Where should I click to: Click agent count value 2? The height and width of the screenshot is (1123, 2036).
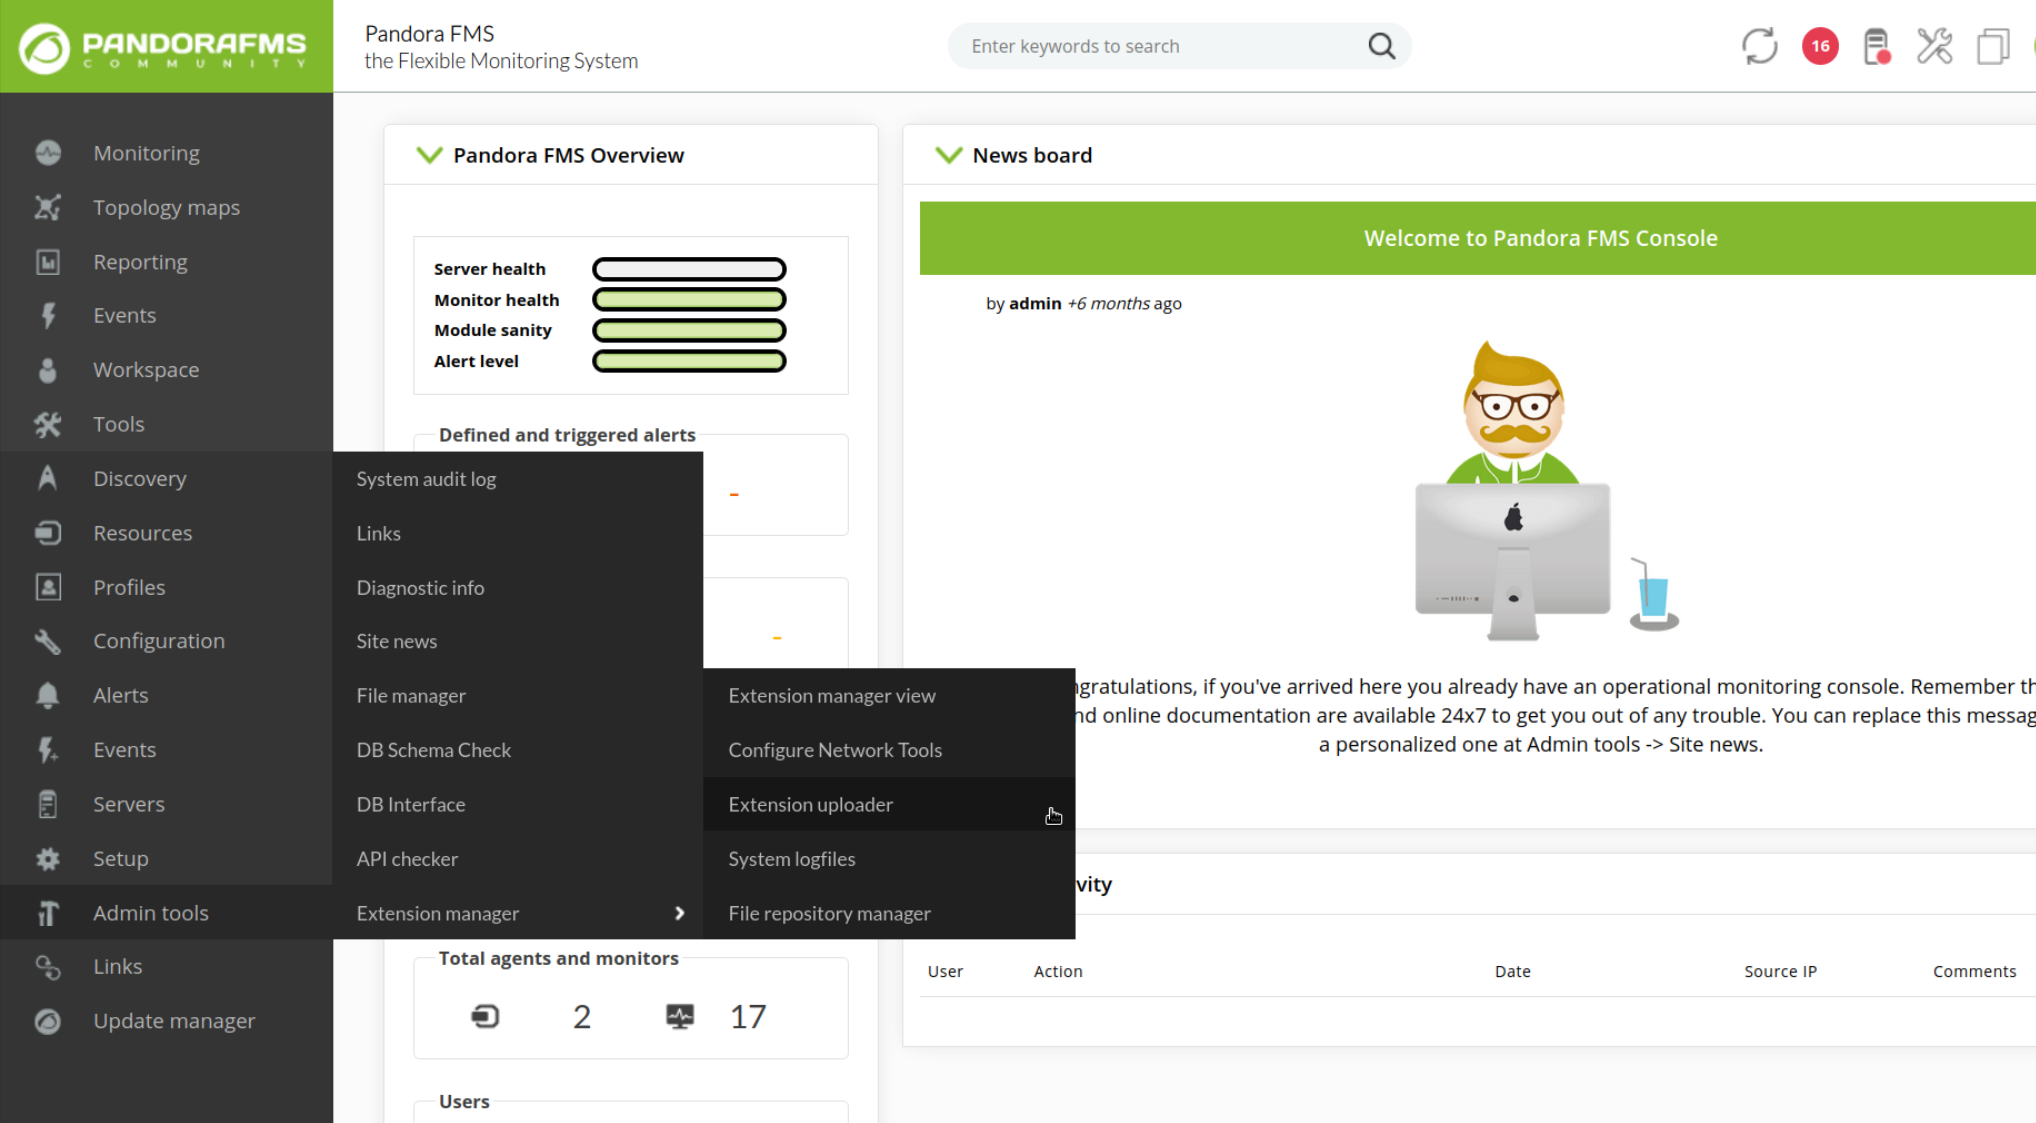582,1017
